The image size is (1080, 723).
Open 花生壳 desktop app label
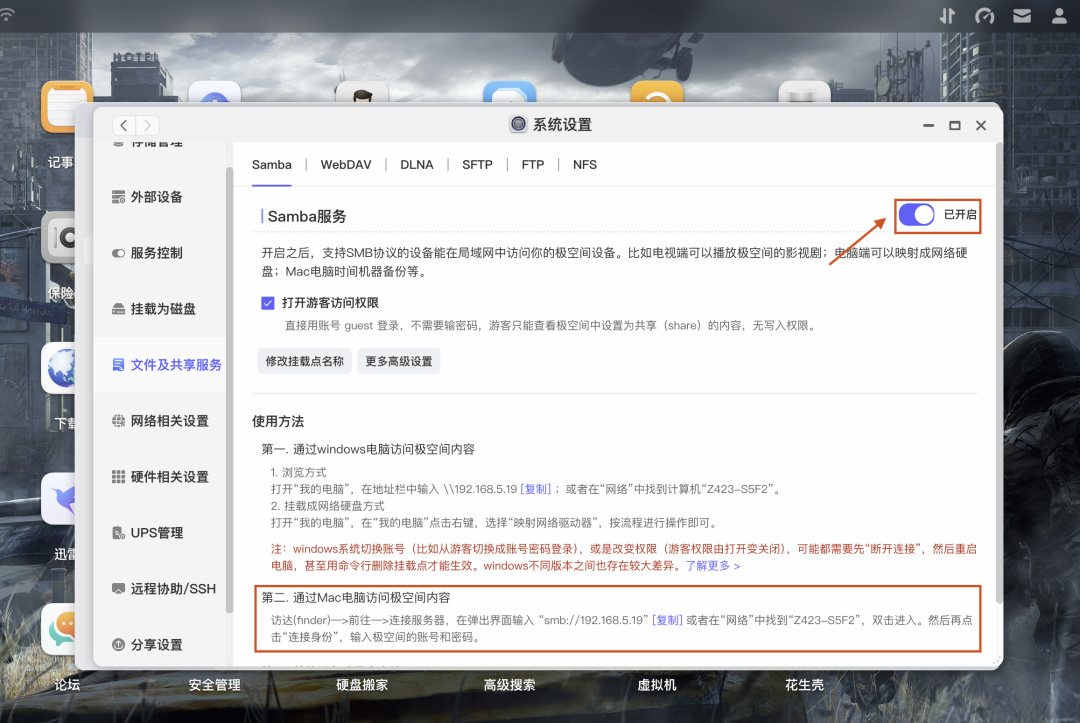804,685
